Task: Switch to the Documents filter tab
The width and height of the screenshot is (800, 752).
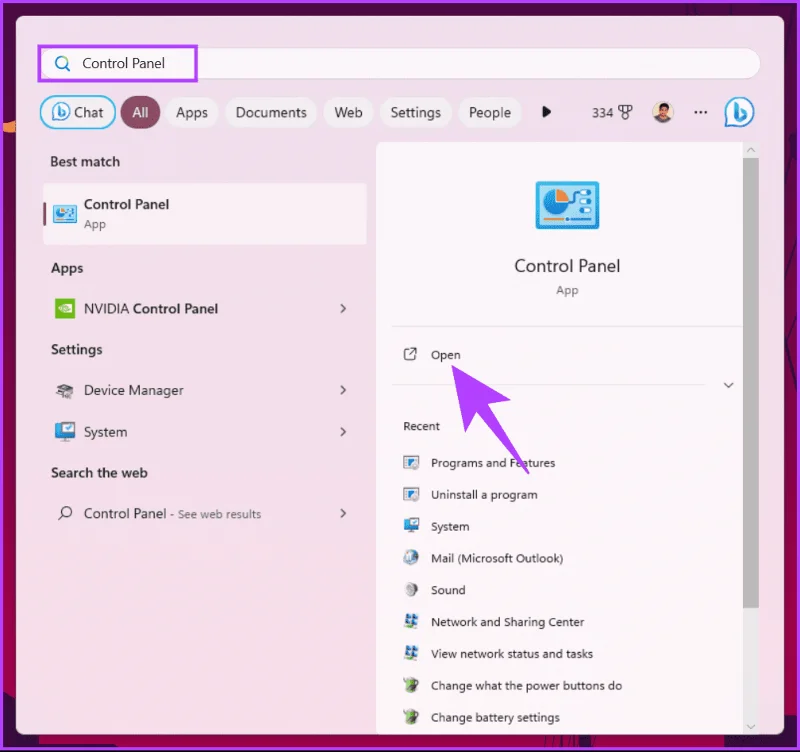Action: coord(271,112)
